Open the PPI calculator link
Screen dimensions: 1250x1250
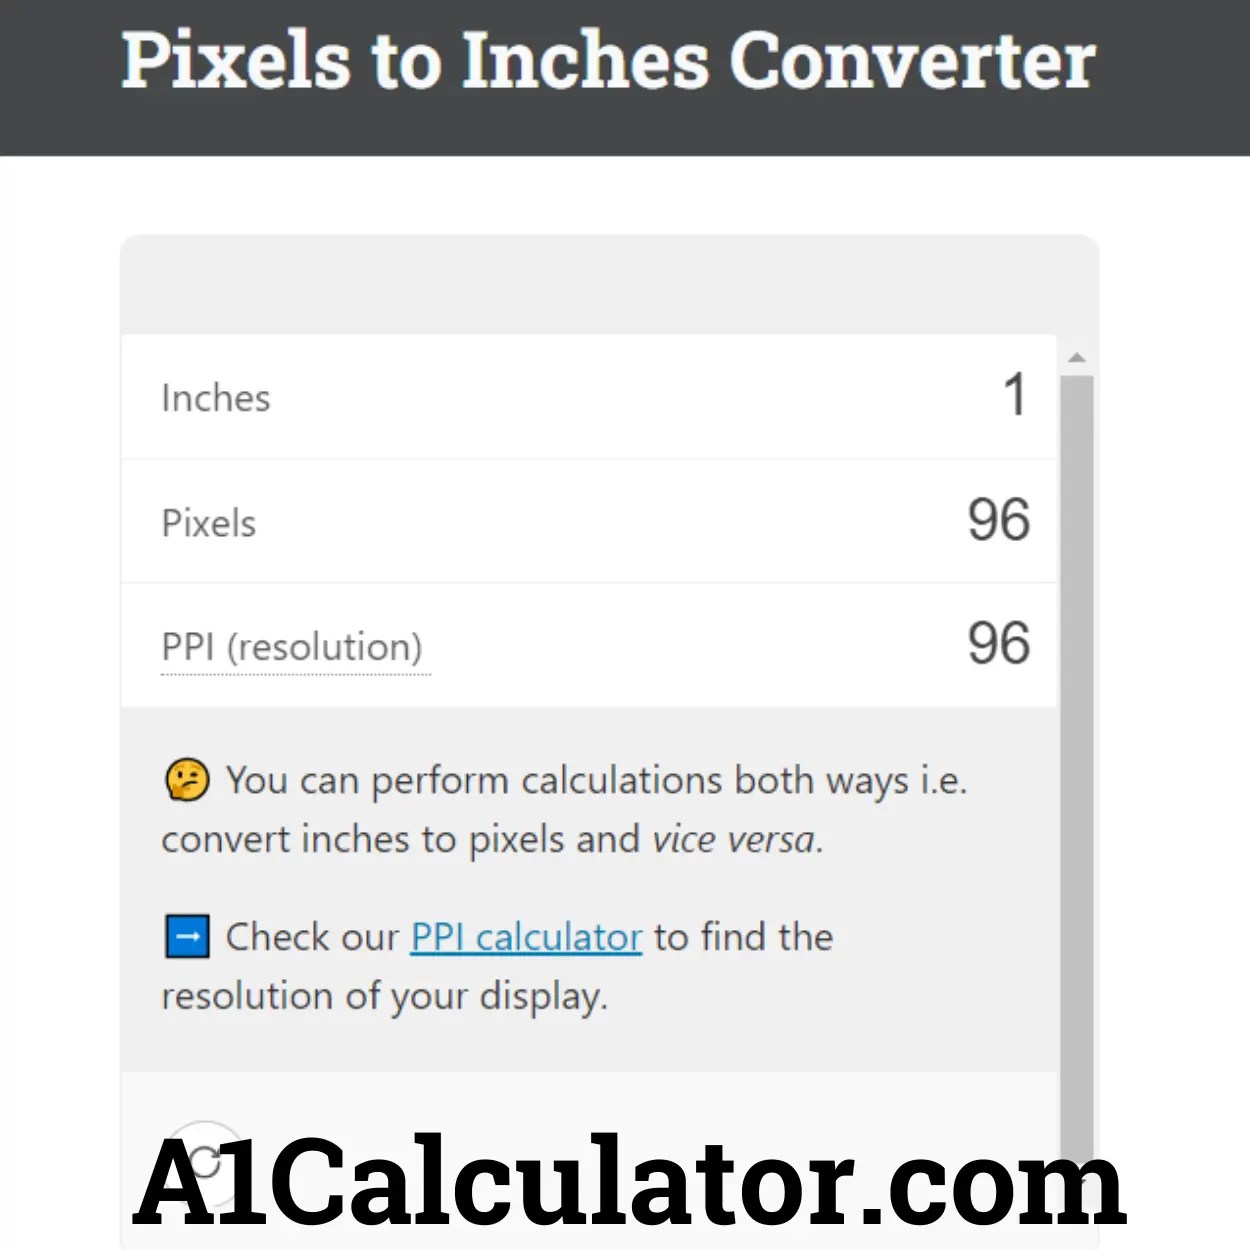tap(526, 937)
